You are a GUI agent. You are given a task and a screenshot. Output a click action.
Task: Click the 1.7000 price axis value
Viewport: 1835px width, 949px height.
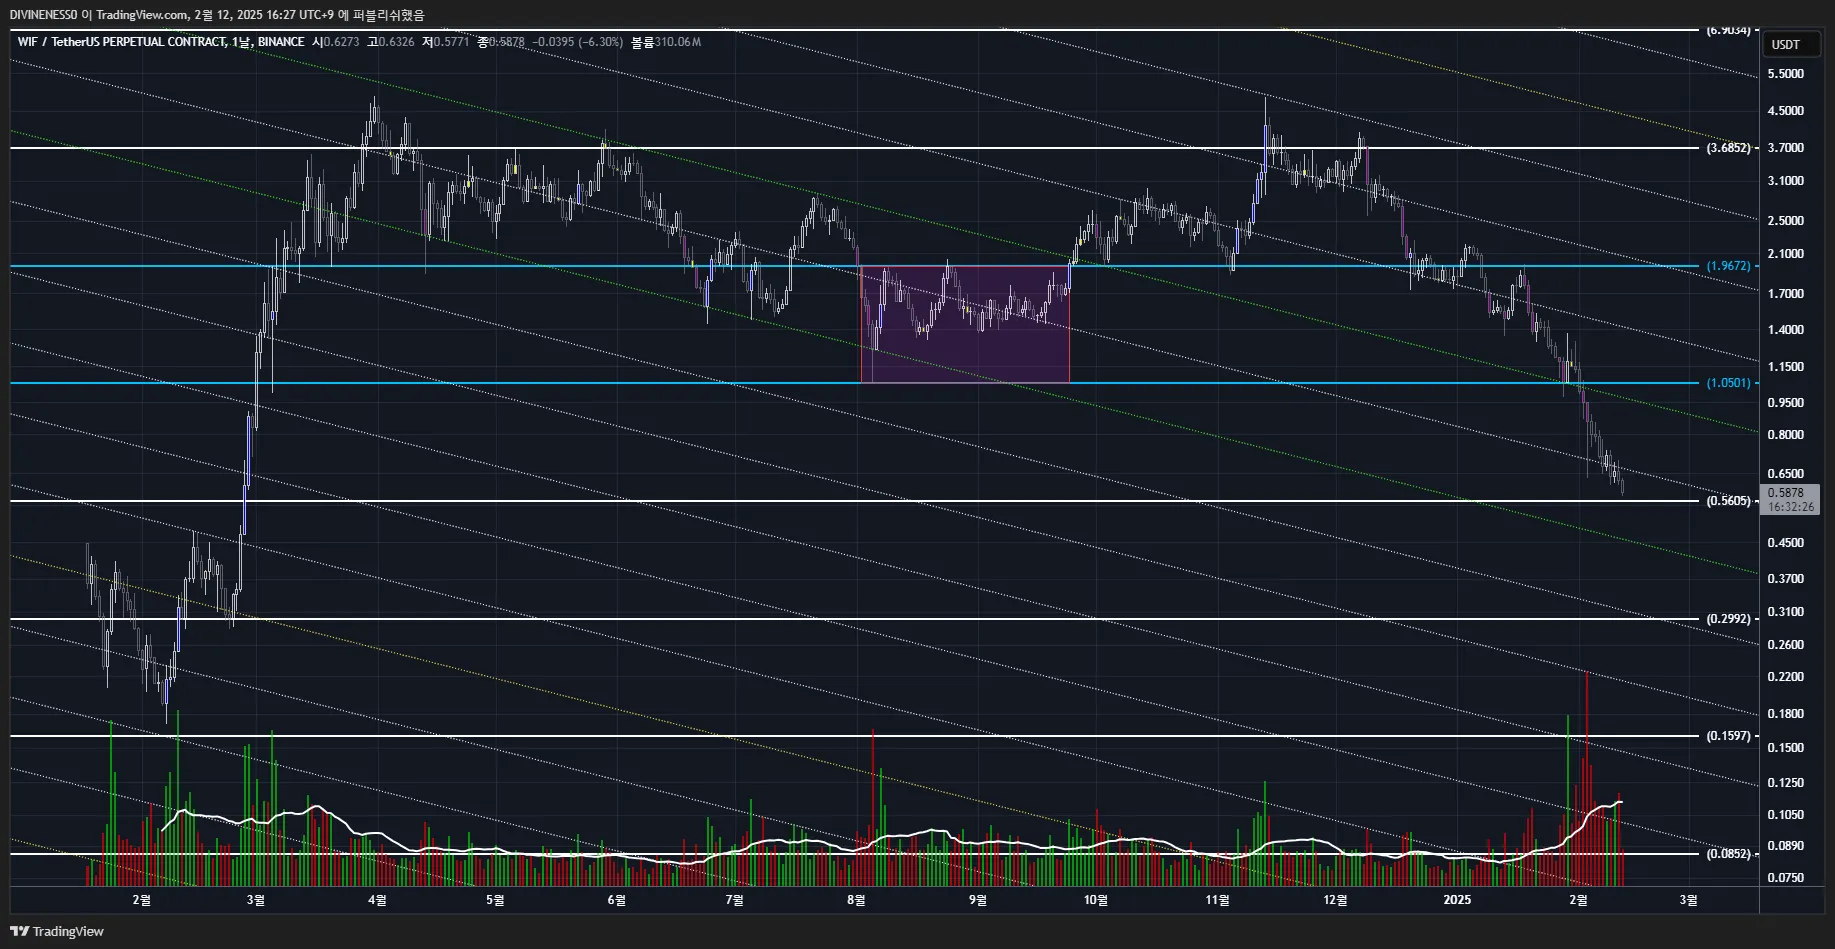1786,294
